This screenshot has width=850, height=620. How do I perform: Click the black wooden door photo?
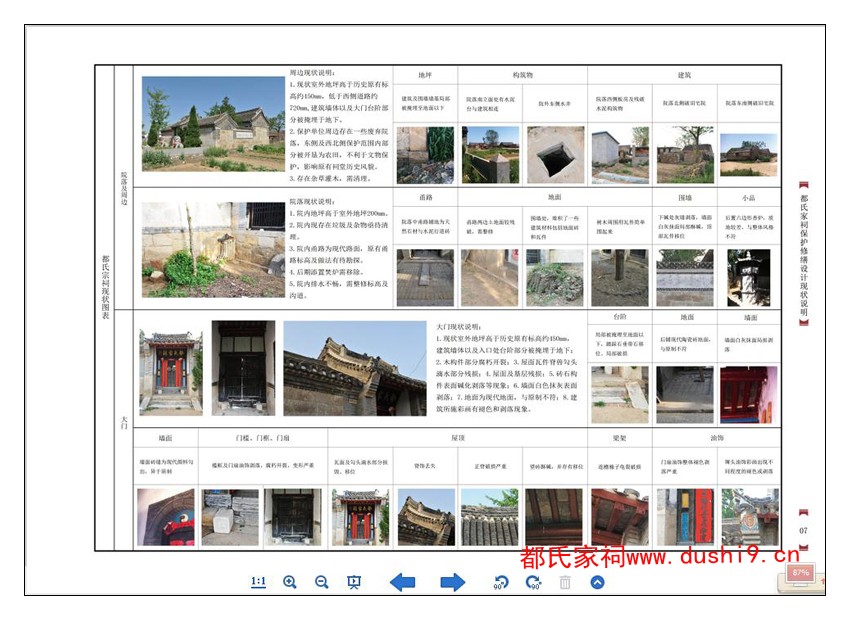(x=243, y=367)
